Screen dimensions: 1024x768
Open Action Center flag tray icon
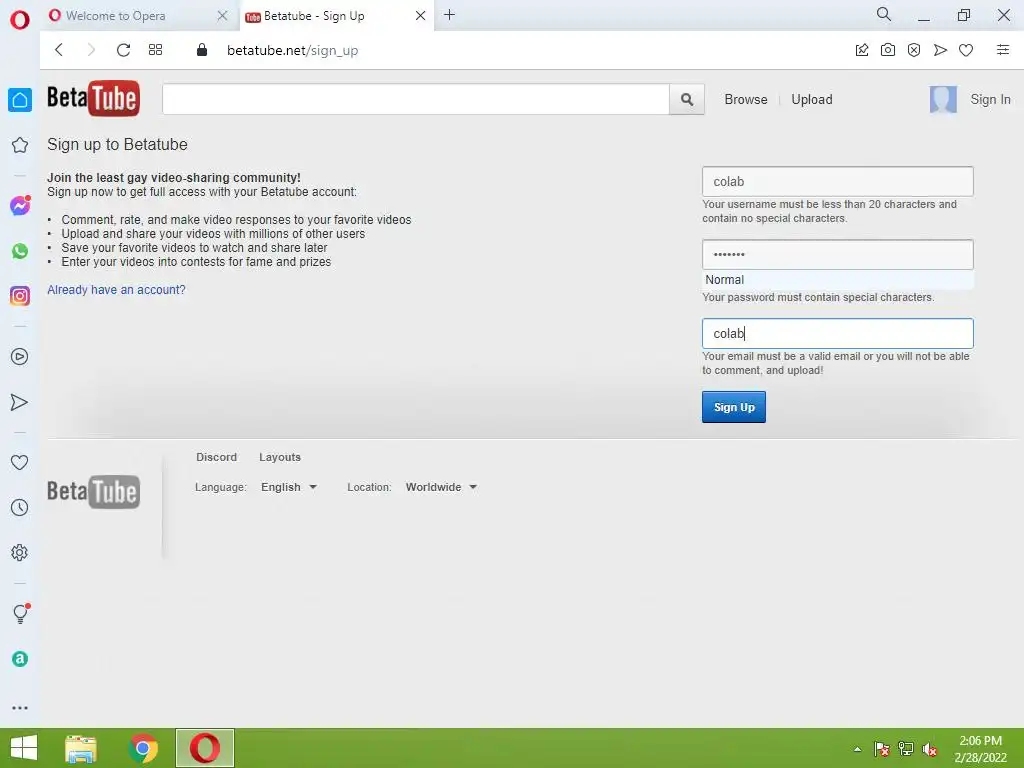[x=882, y=749]
